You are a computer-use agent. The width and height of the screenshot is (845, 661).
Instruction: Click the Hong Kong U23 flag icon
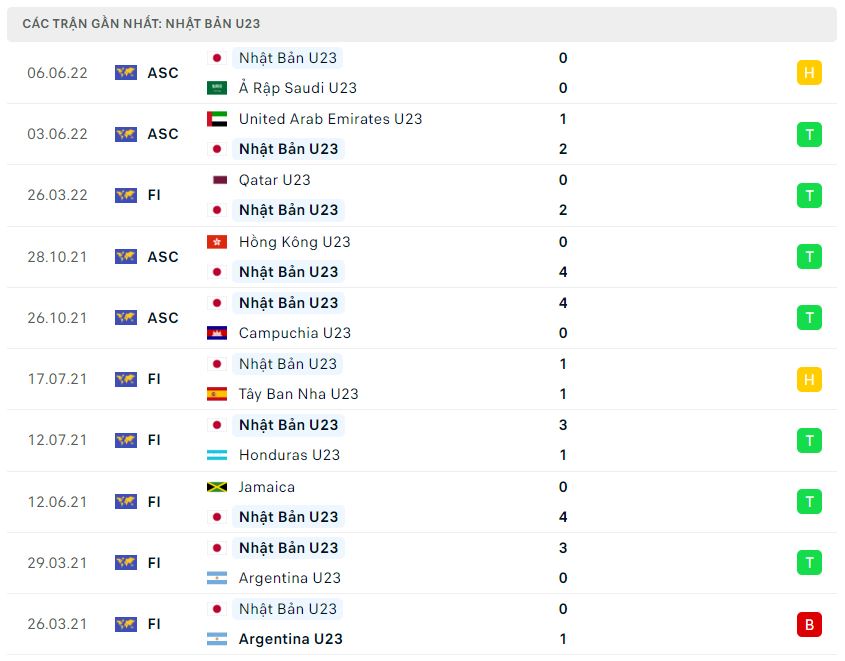(x=217, y=242)
